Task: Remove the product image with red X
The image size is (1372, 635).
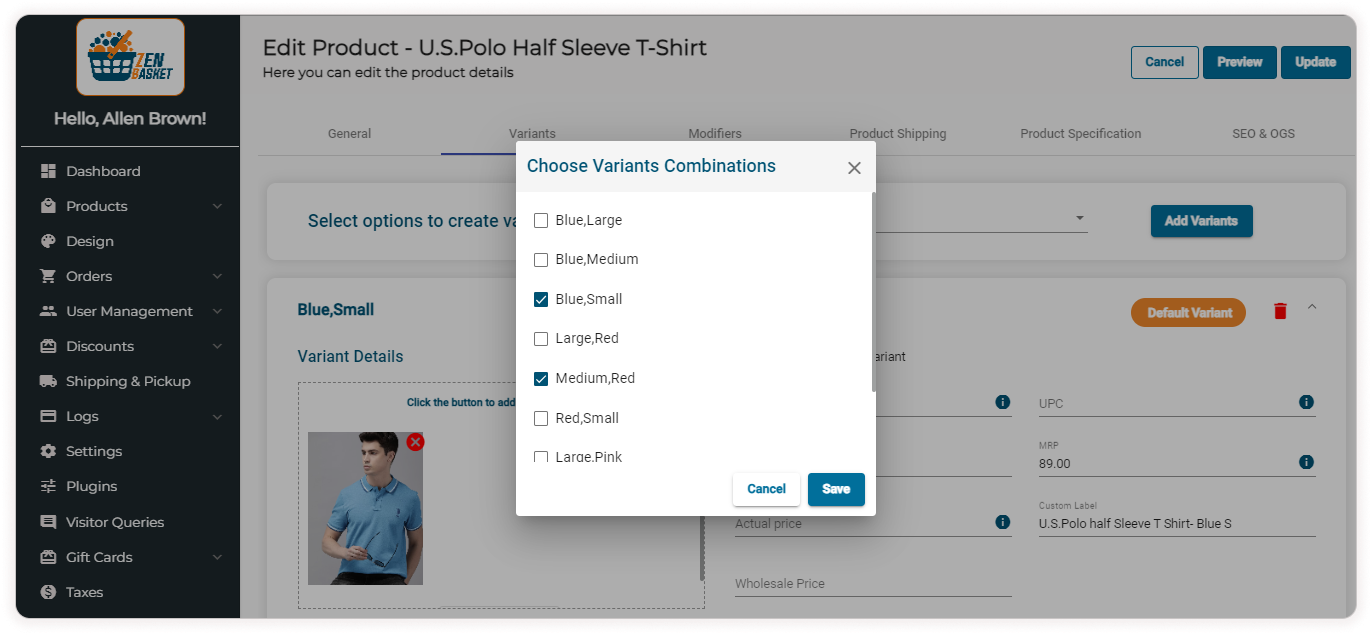Action: pos(415,442)
